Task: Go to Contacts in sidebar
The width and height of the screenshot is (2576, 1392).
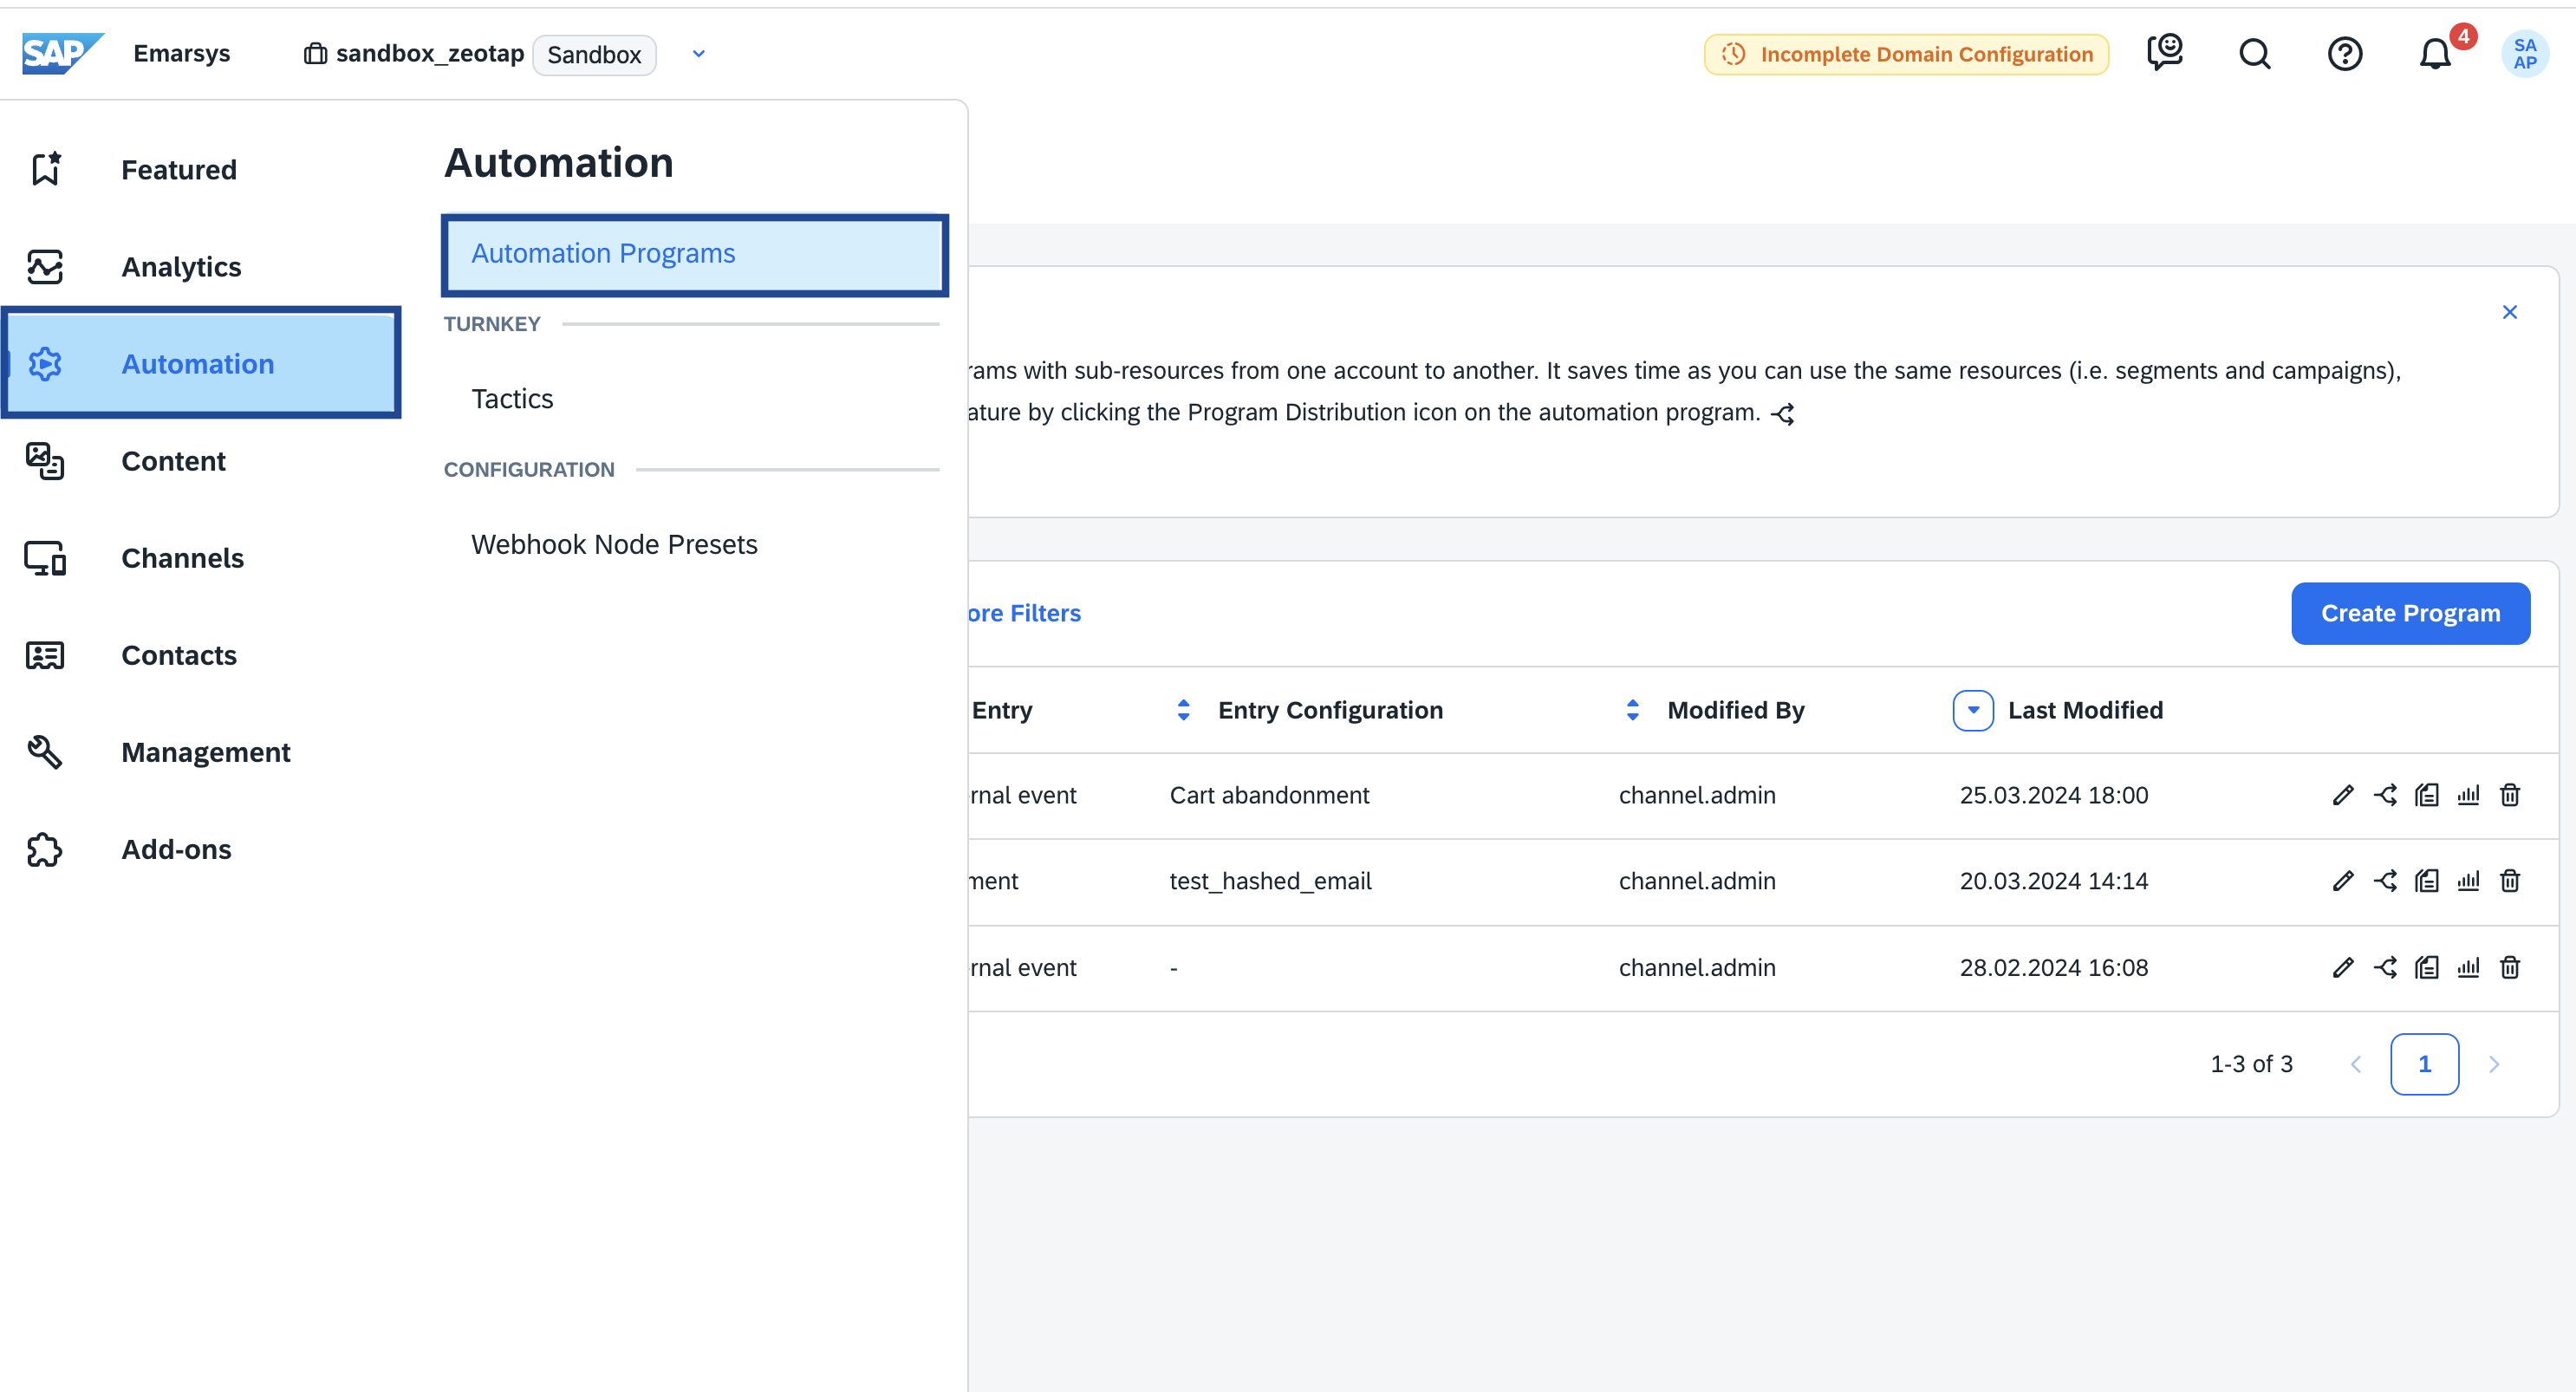Action: coord(179,655)
